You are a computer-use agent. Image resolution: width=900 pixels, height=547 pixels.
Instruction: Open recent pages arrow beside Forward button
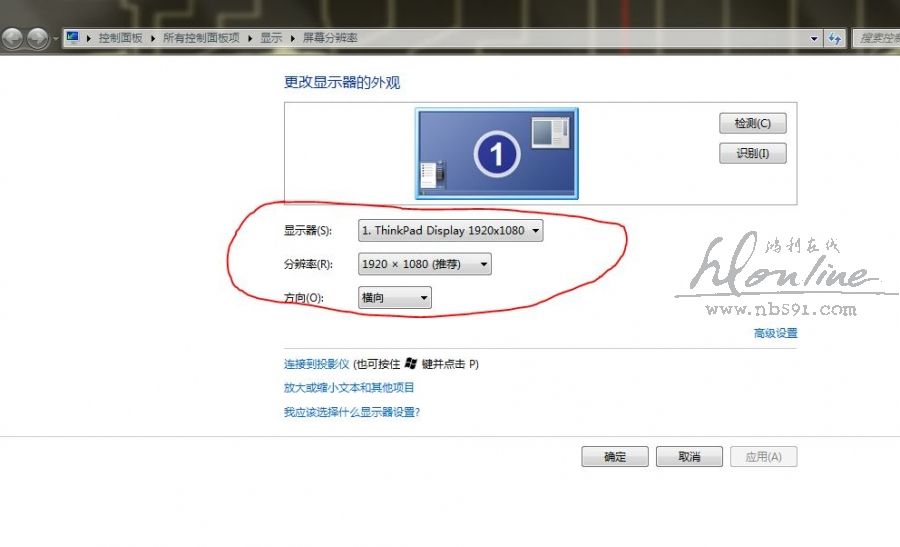click(55, 38)
